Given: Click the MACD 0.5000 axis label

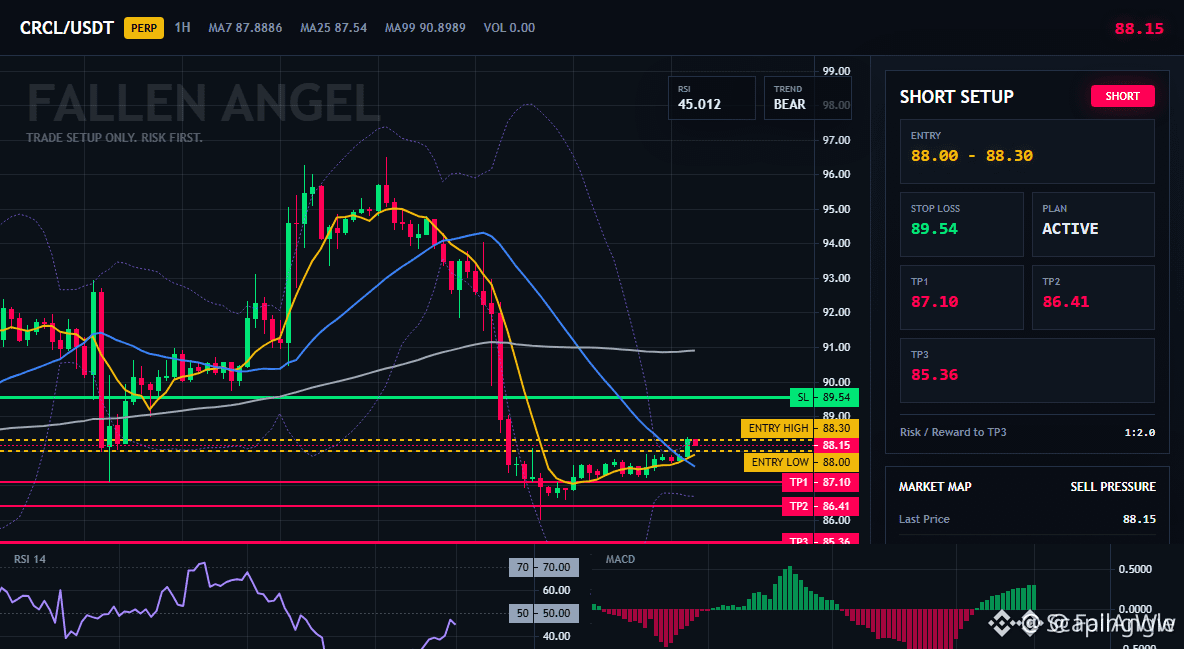Looking at the screenshot, I should 1135,569.
